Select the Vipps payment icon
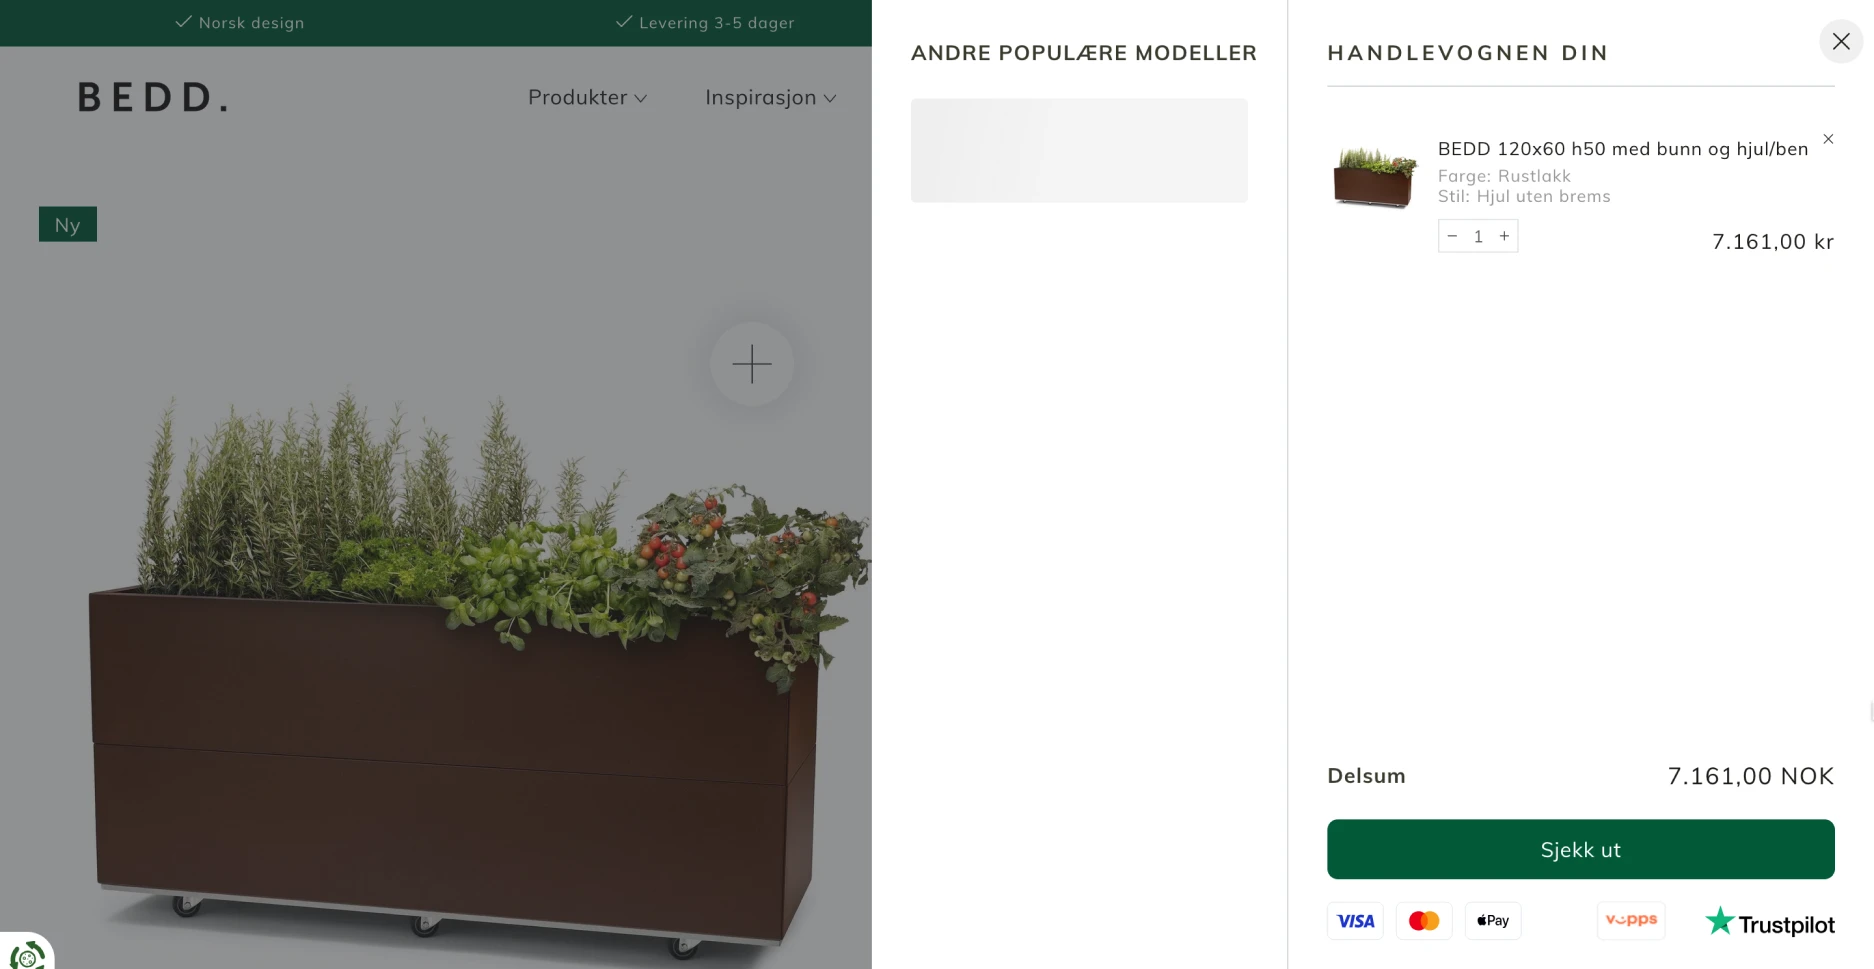1874x969 pixels. click(x=1630, y=920)
